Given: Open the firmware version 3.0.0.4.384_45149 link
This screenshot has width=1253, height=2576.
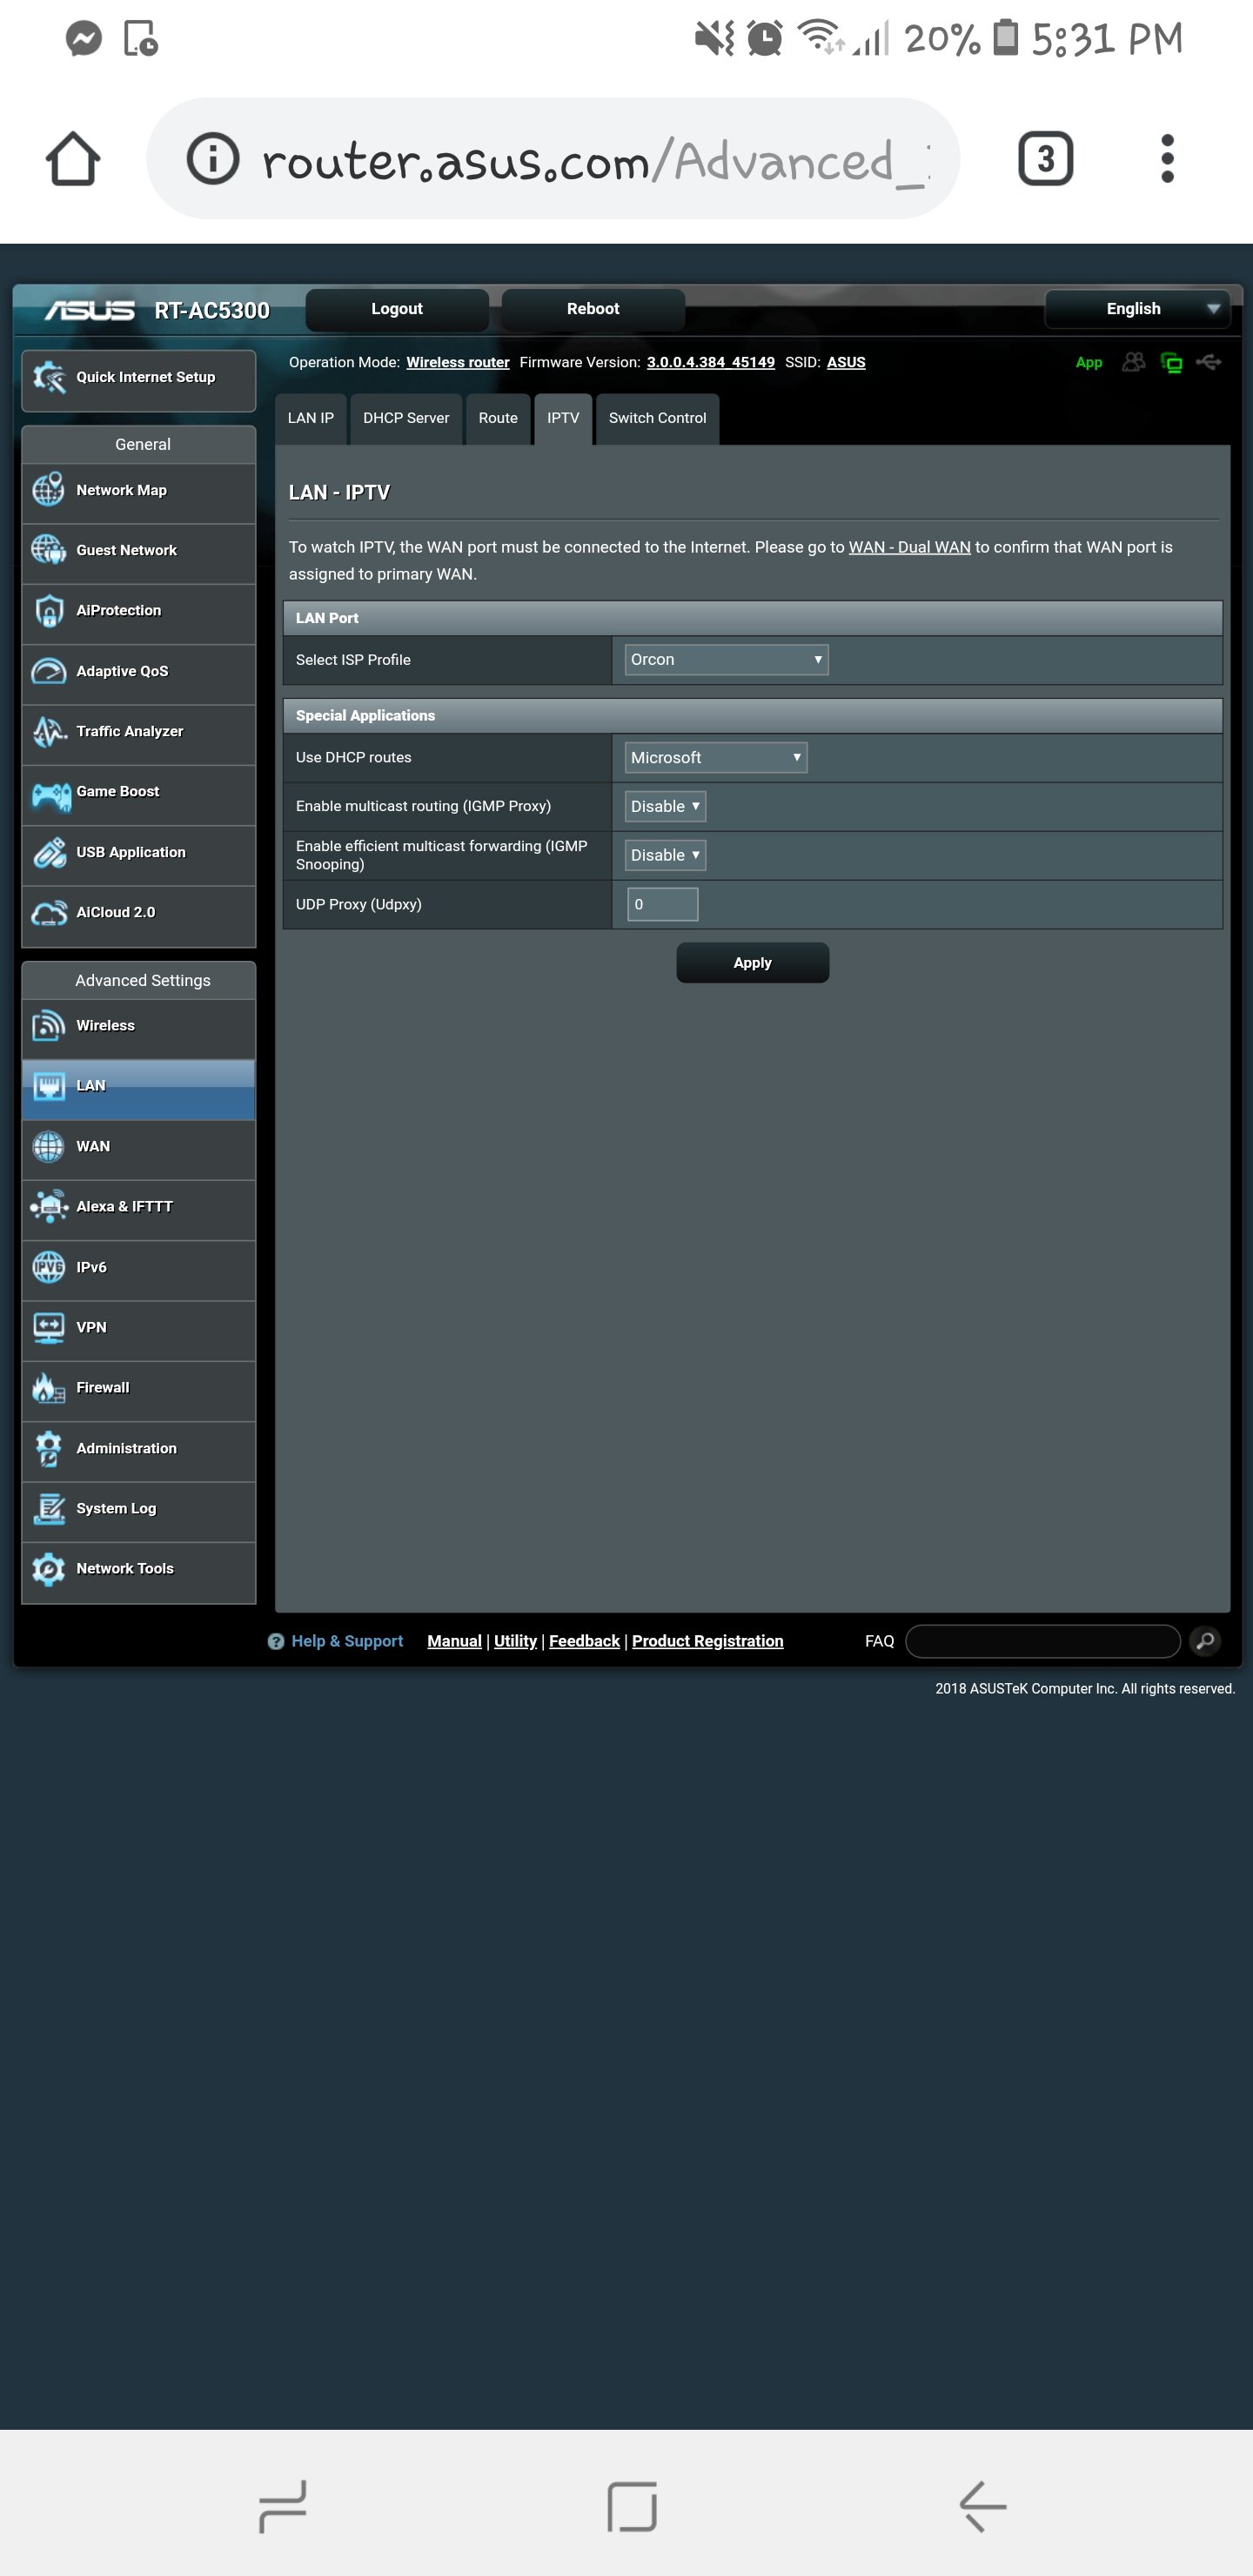Looking at the screenshot, I should coord(711,362).
